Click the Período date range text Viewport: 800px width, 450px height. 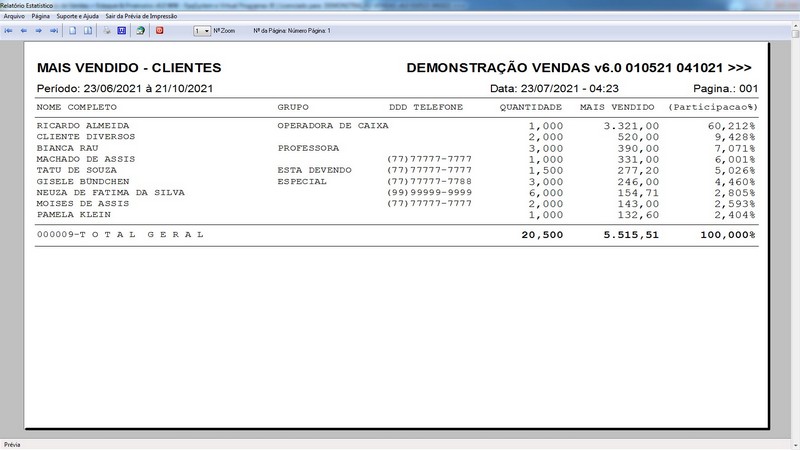tap(124, 88)
